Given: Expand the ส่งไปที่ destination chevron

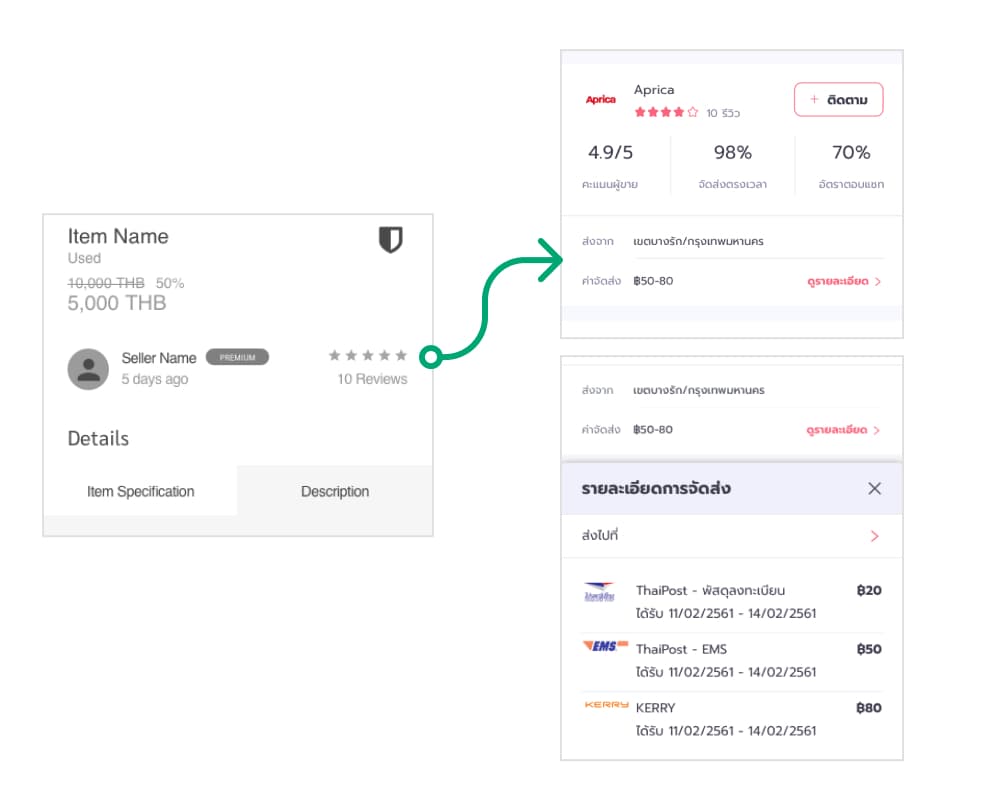Looking at the screenshot, I should click(x=875, y=536).
